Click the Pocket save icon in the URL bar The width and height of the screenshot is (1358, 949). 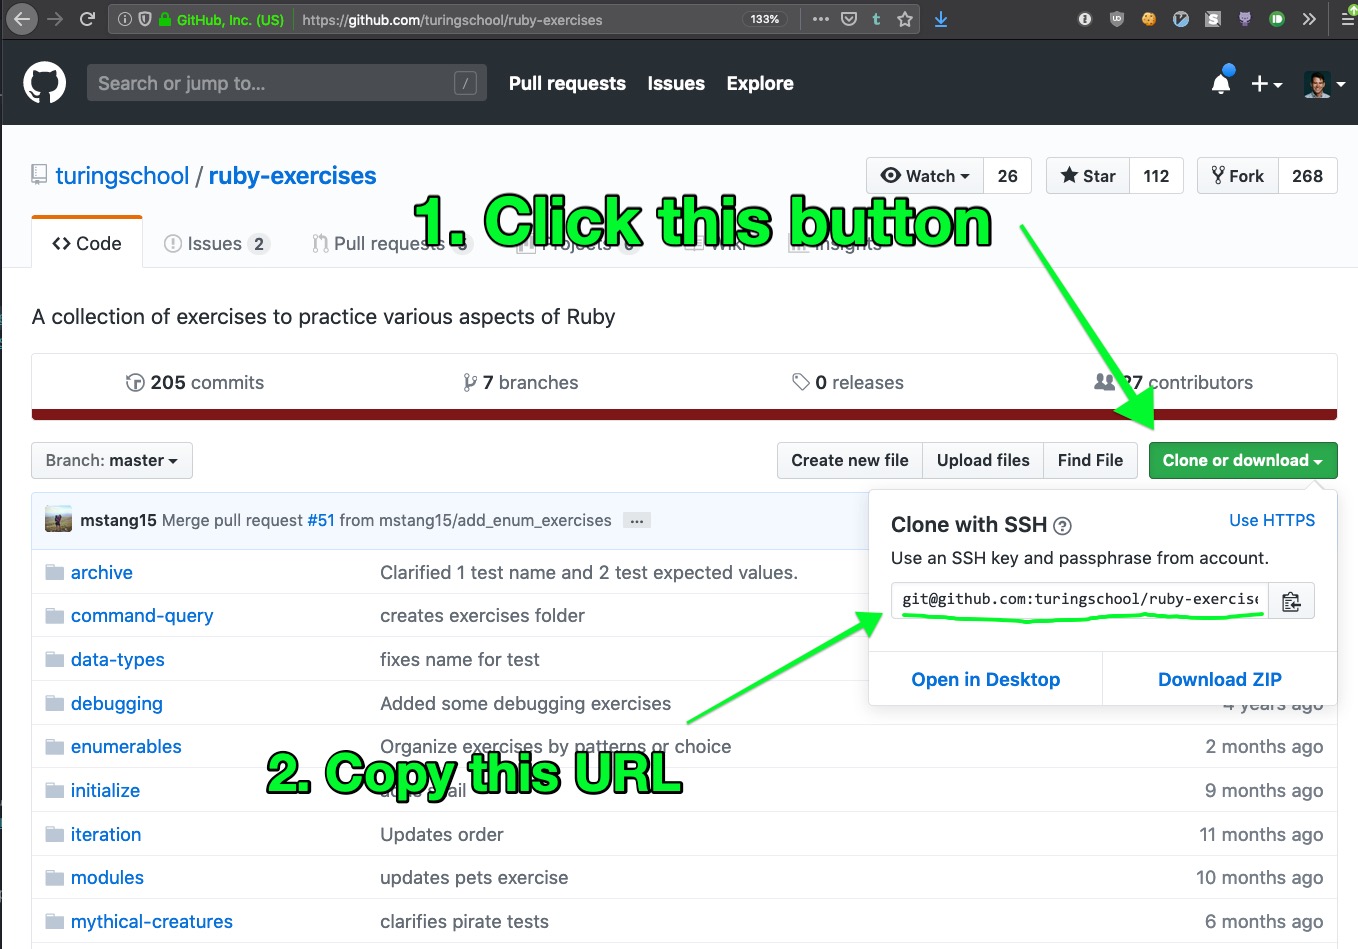point(849,19)
